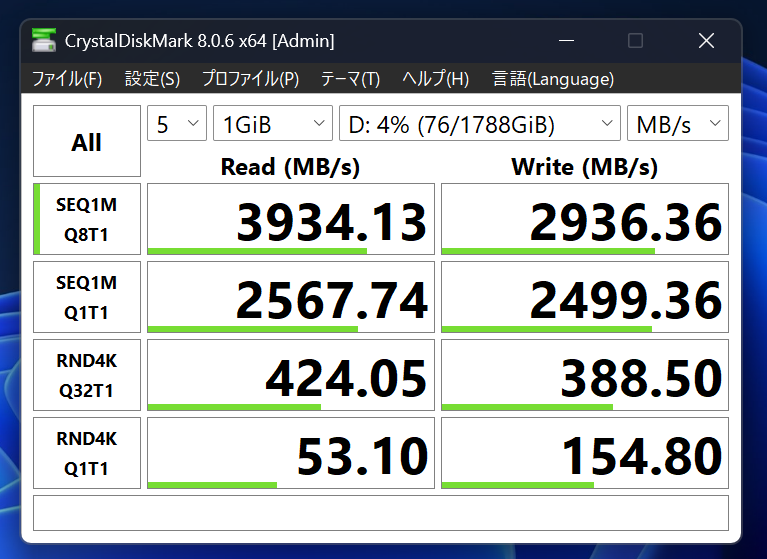Select SEQ1M Q8T1 read value 3934.13

pos(291,219)
